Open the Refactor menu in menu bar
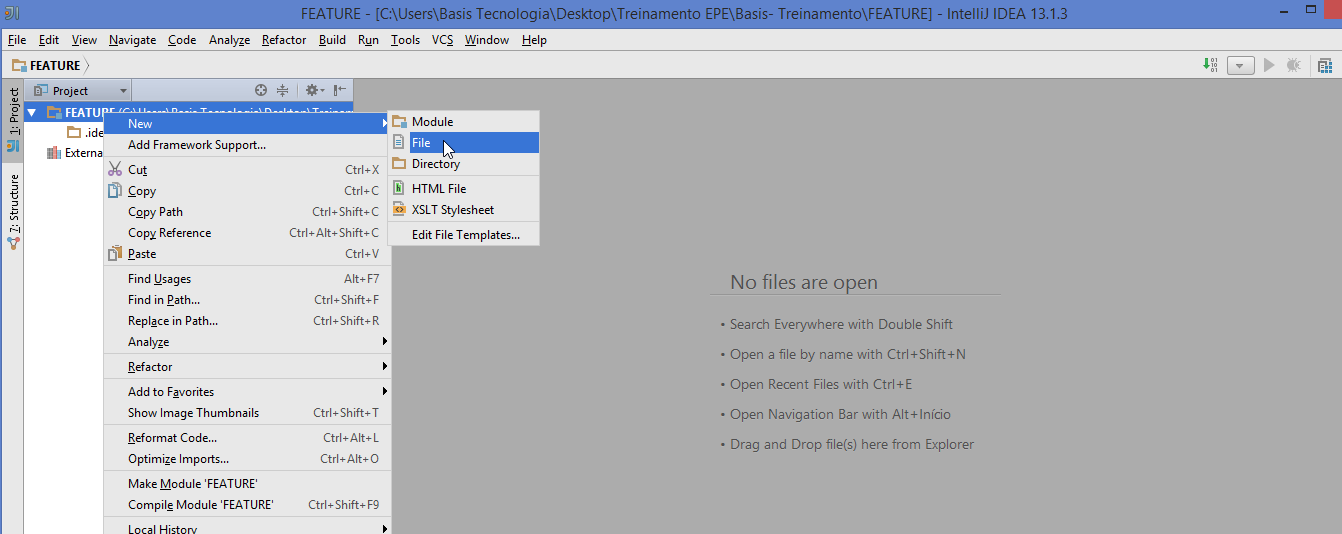Screen dimensions: 1342x534 [x=284, y=40]
